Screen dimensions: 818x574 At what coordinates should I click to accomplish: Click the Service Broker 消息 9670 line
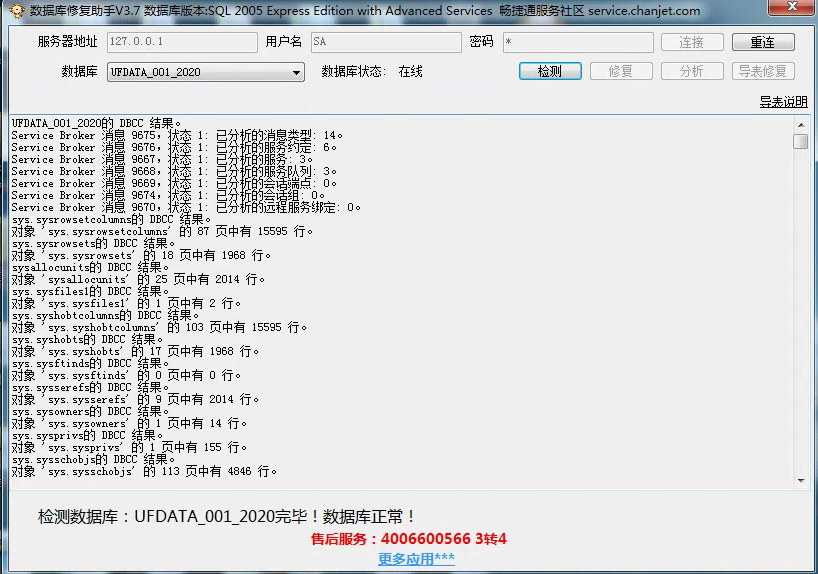186,207
